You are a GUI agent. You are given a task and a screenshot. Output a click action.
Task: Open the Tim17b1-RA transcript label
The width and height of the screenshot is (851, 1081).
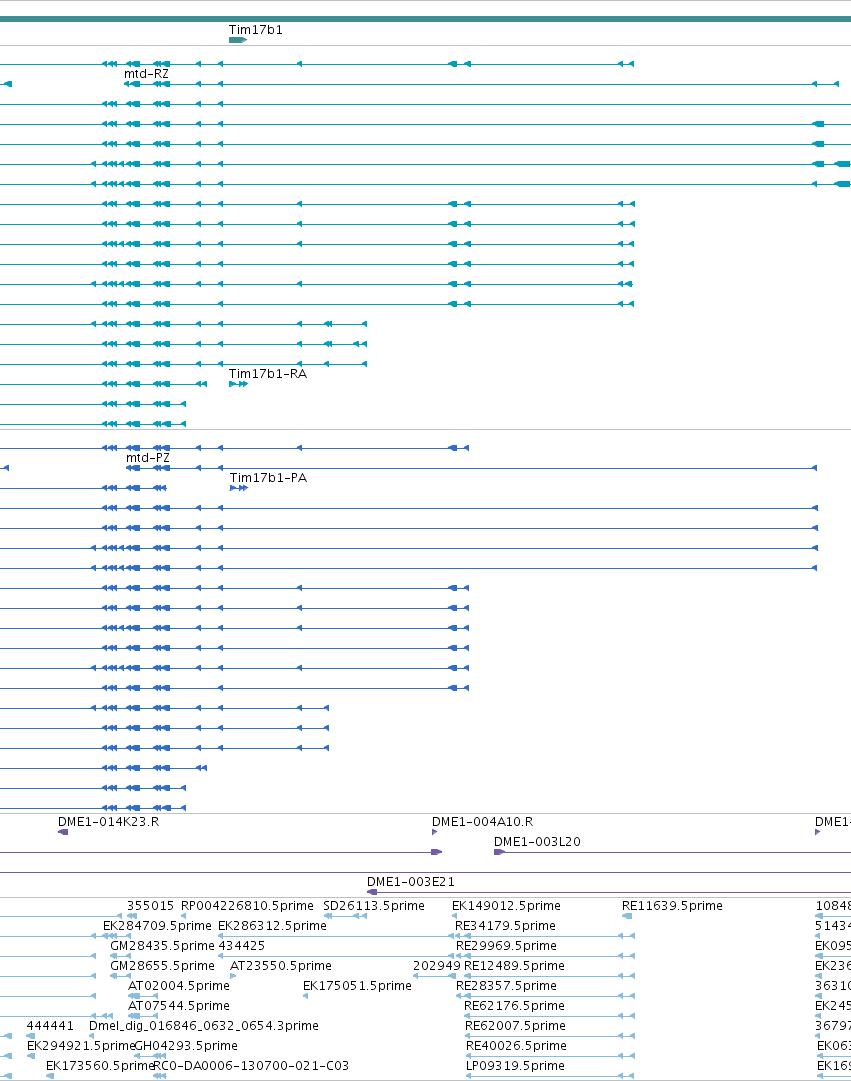(x=268, y=374)
